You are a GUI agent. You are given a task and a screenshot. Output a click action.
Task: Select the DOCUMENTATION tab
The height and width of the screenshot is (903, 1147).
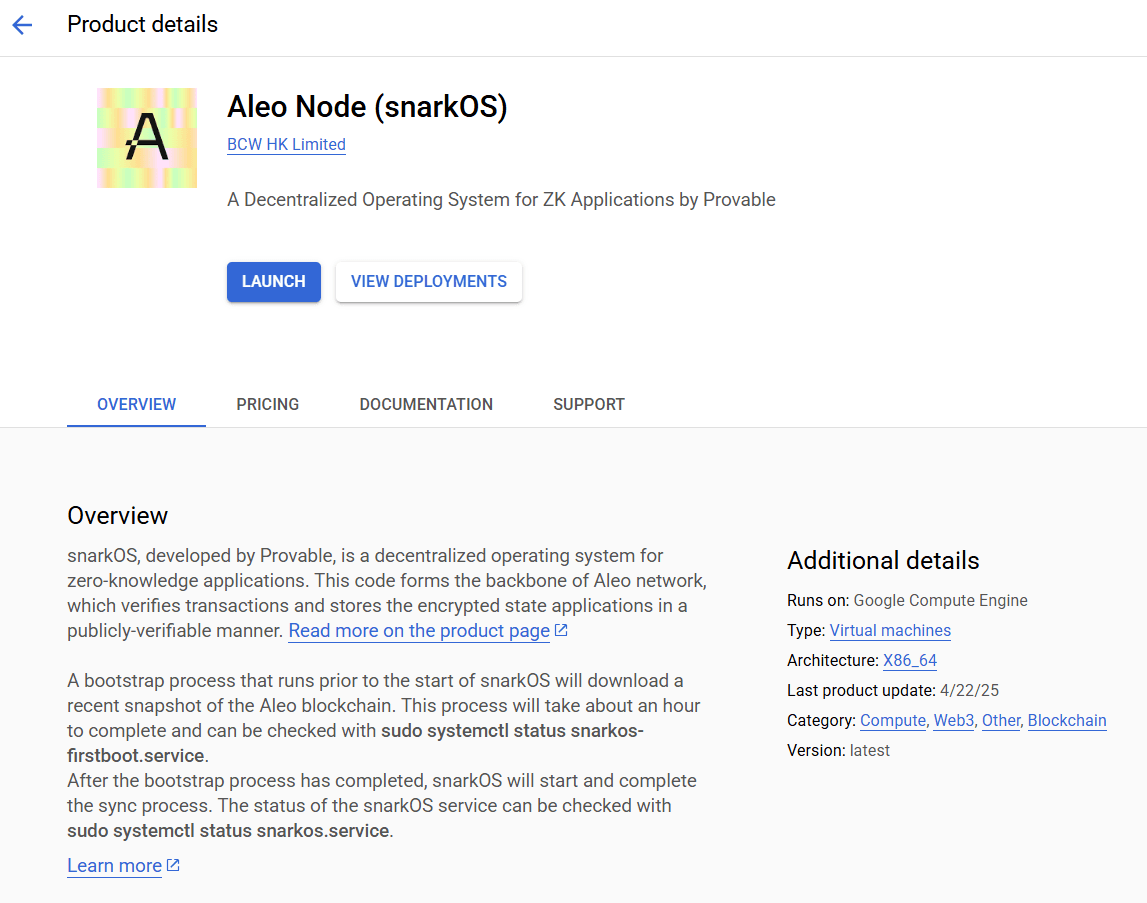tap(426, 404)
